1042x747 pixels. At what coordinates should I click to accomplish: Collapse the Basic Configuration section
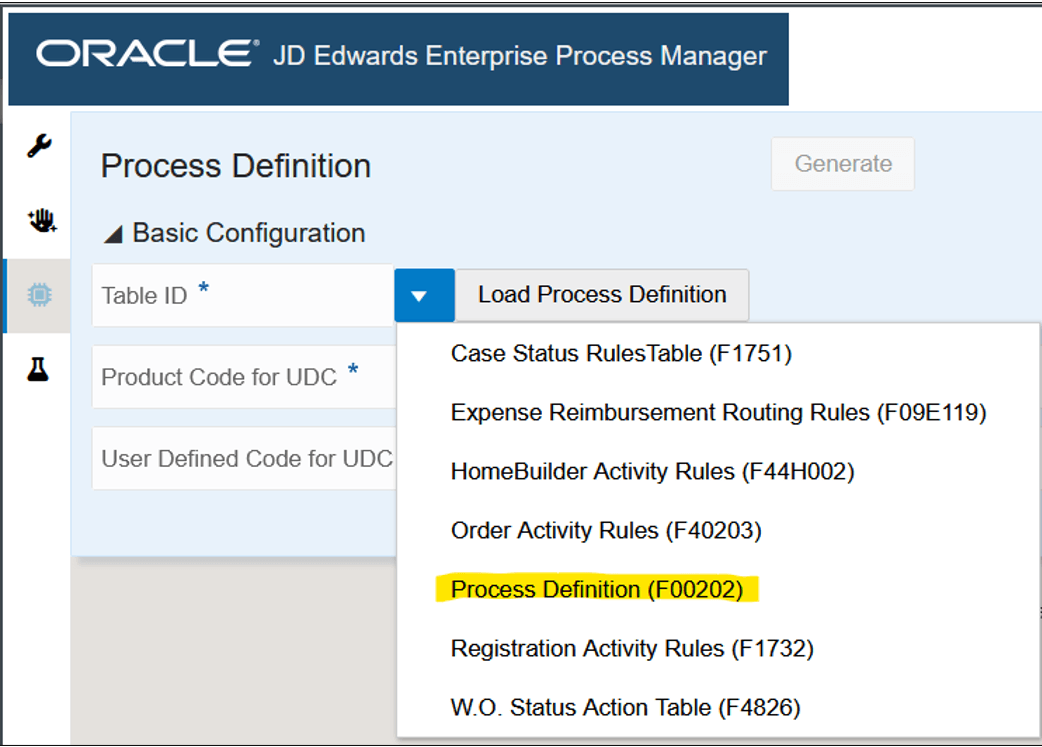pyautogui.click(x=113, y=234)
